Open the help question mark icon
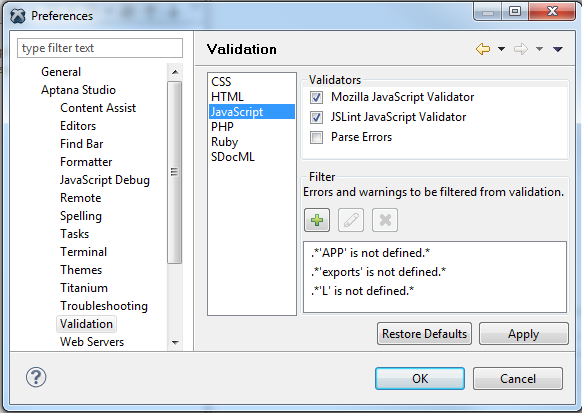The width and height of the screenshot is (582, 413). tap(36, 377)
